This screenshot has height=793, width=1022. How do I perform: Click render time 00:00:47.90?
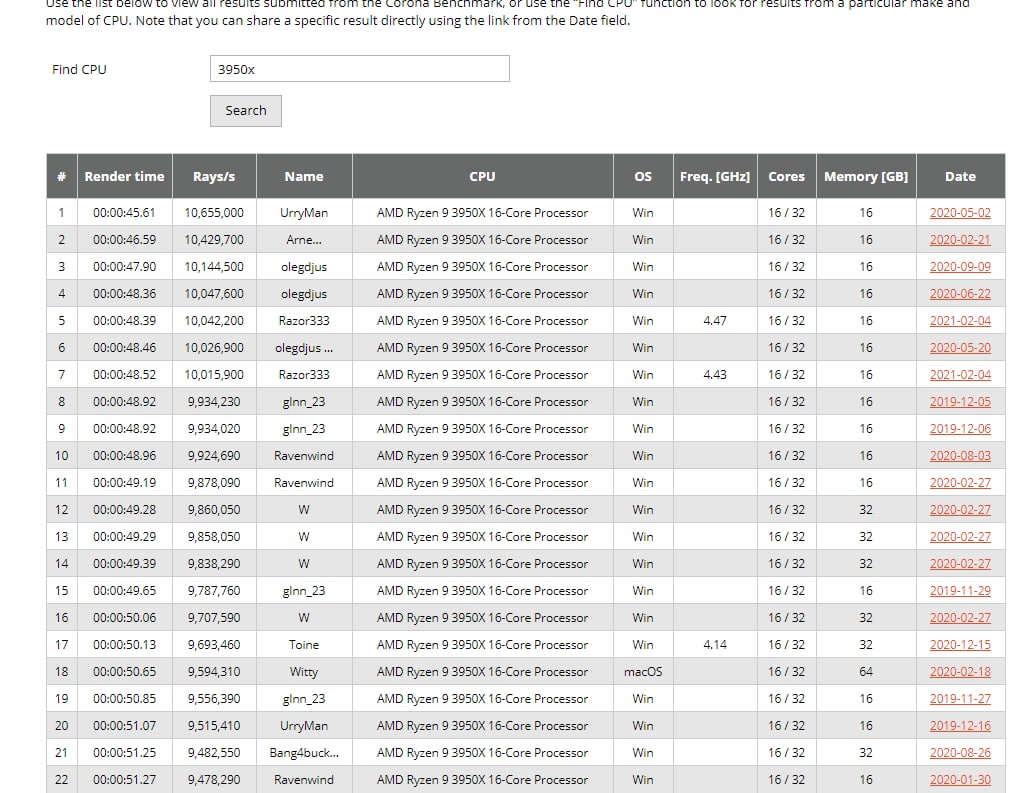click(124, 267)
